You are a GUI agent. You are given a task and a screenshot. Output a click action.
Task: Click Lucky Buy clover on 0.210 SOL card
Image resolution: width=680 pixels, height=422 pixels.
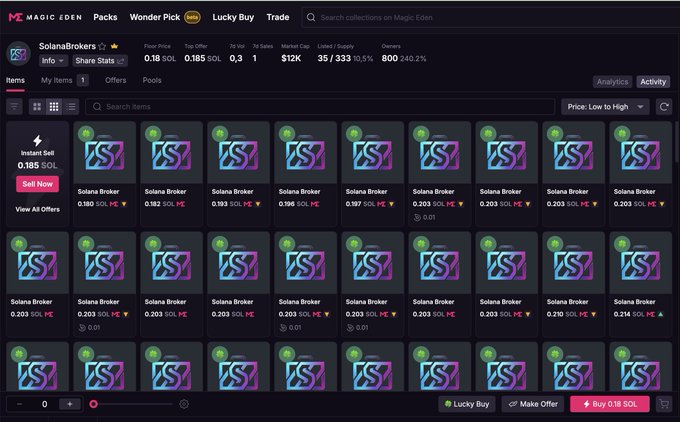point(555,244)
